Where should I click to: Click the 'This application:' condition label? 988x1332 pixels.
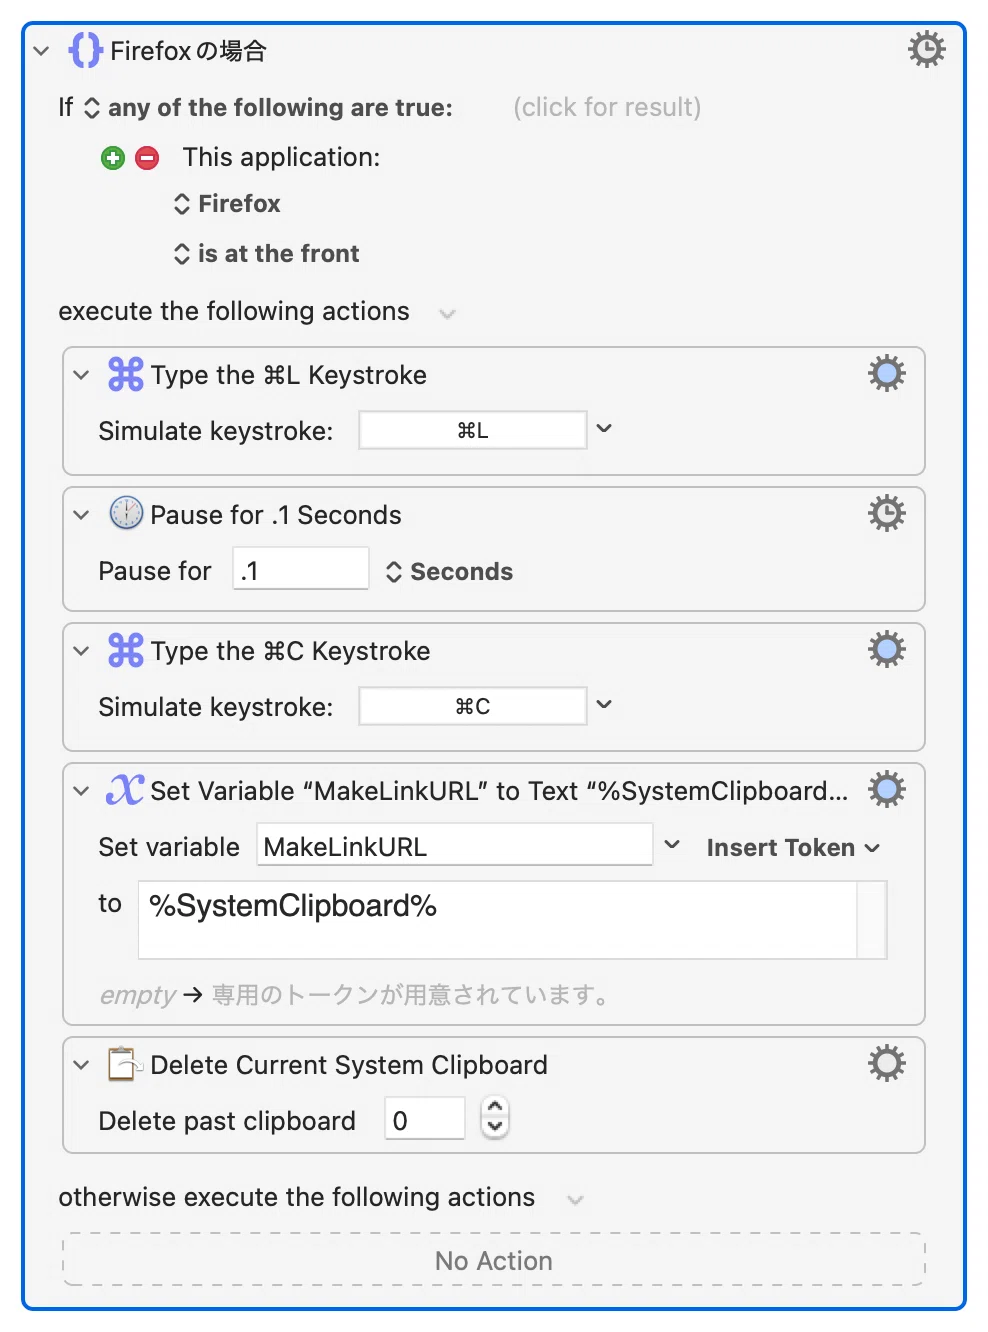[x=281, y=157]
